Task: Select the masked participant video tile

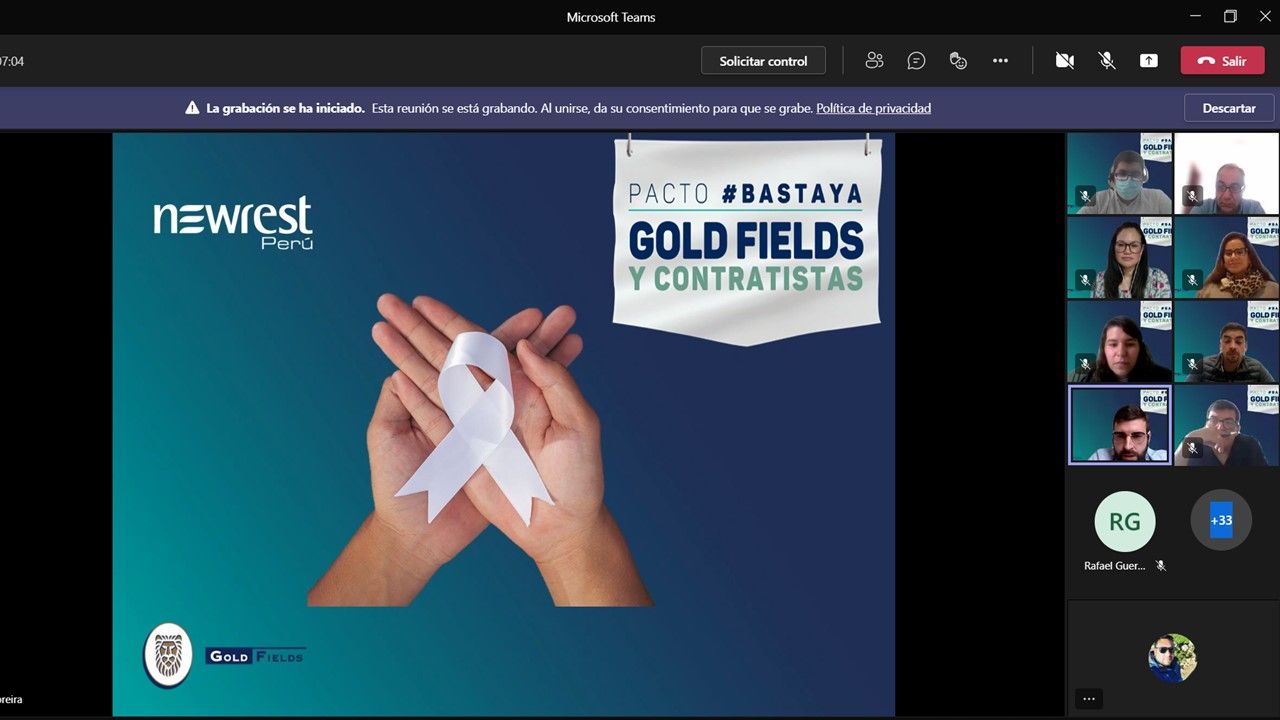Action: coord(1119,174)
